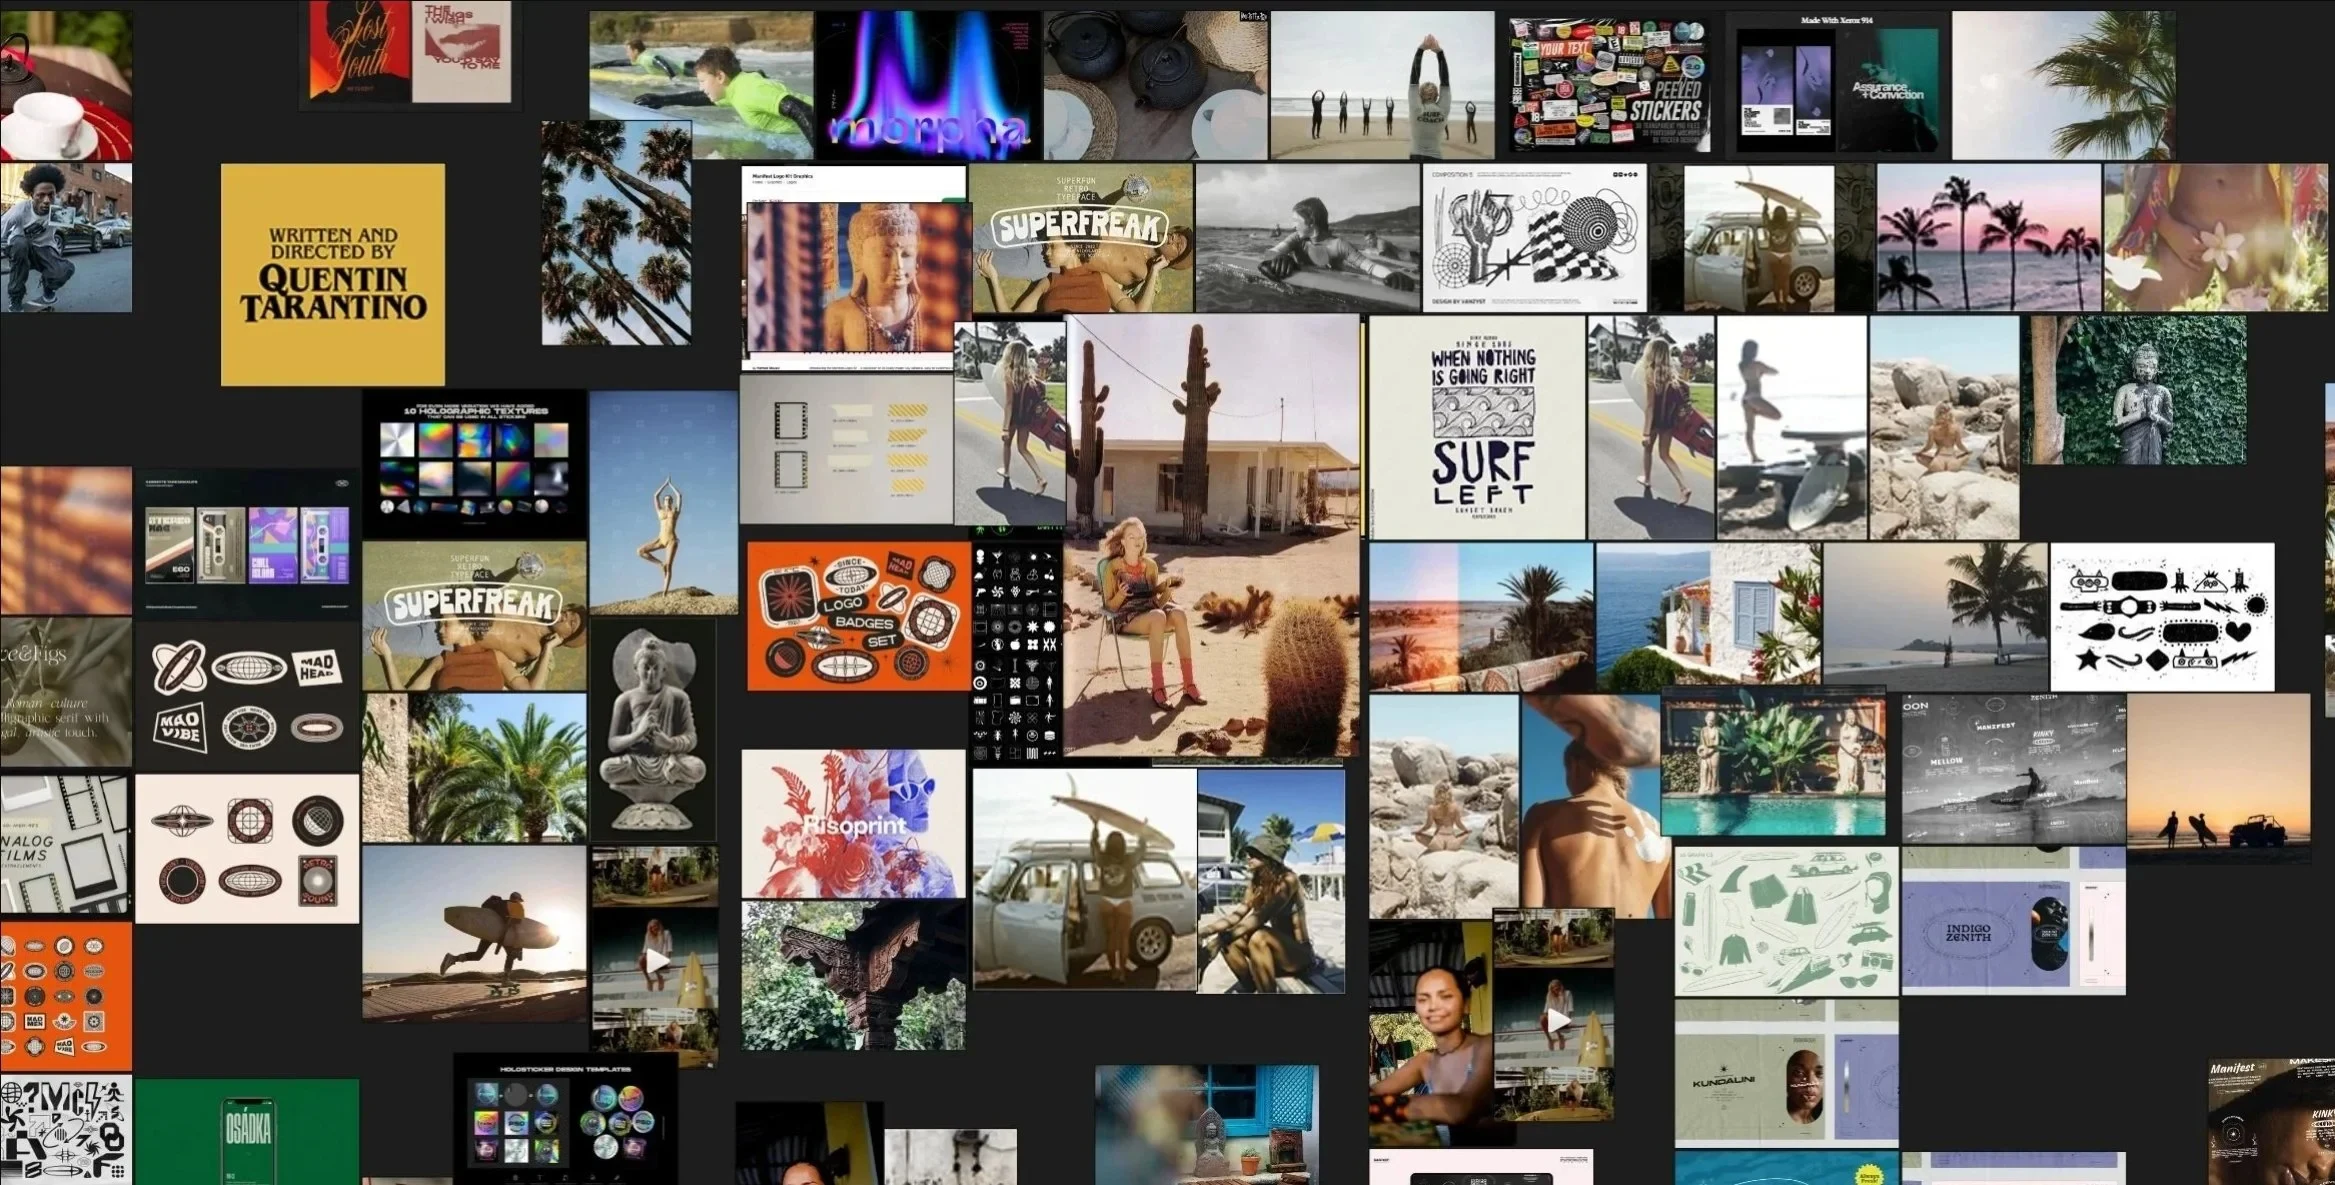Select the green OSADKA phone mockup
The width and height of the screenshot is (2335, 1185).
click(x=247, y=1132)
